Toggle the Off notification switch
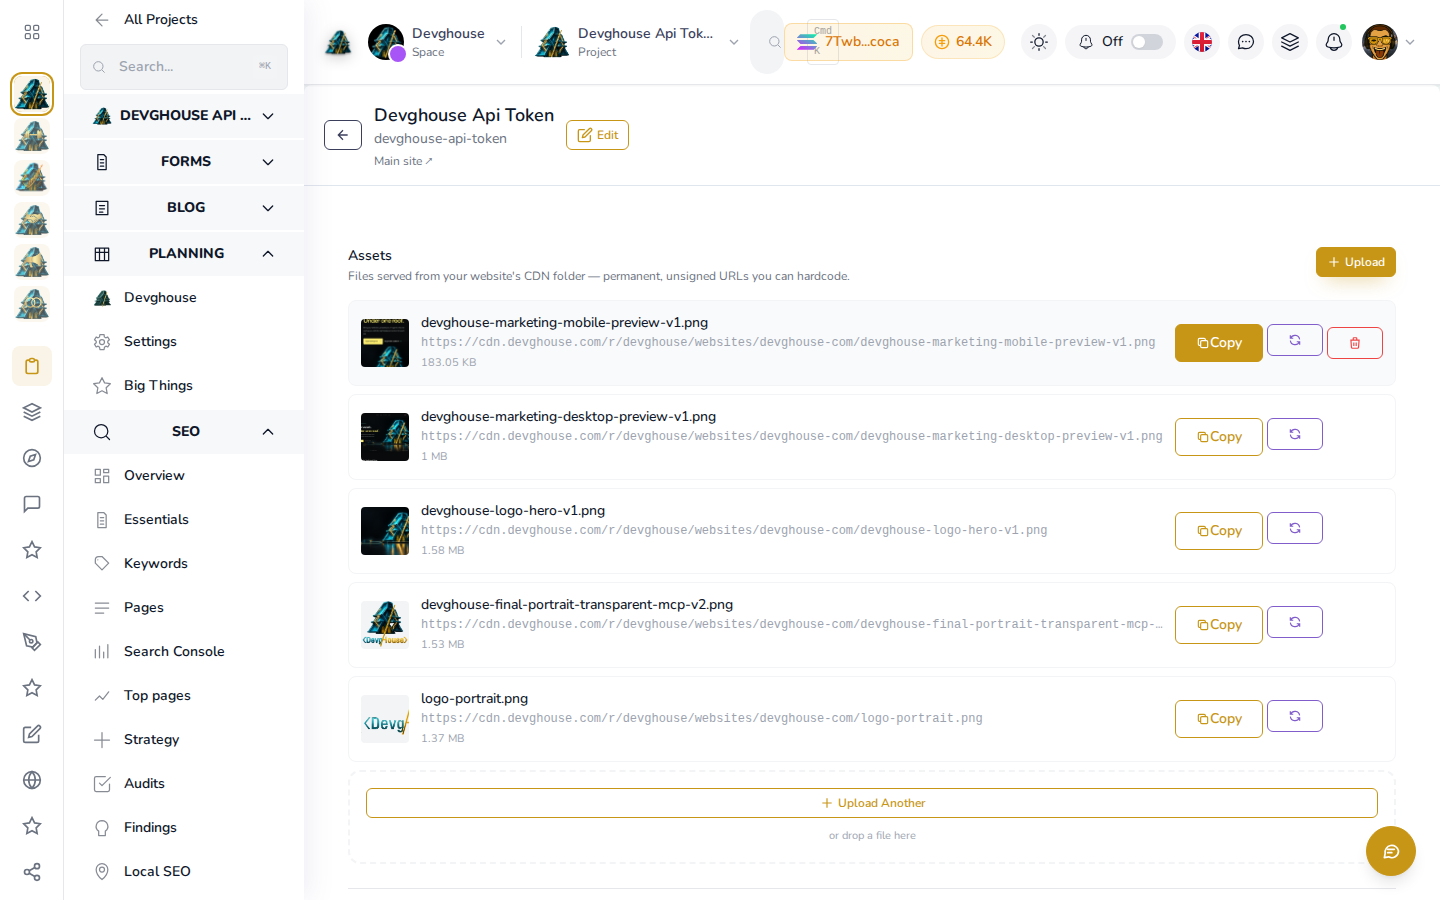Viewport: 1440px width, 900px height. pos(1147,42)
